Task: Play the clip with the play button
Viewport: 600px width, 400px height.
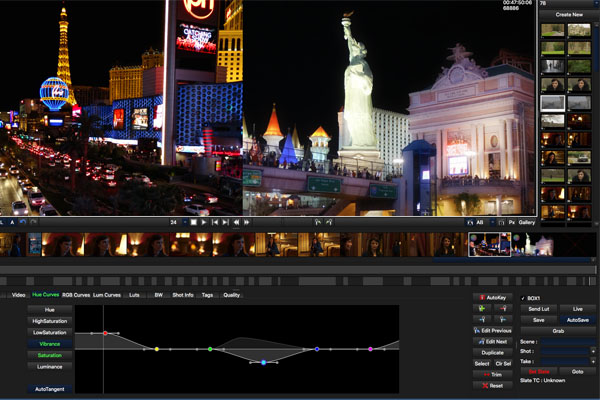Action: click(204, 222)
